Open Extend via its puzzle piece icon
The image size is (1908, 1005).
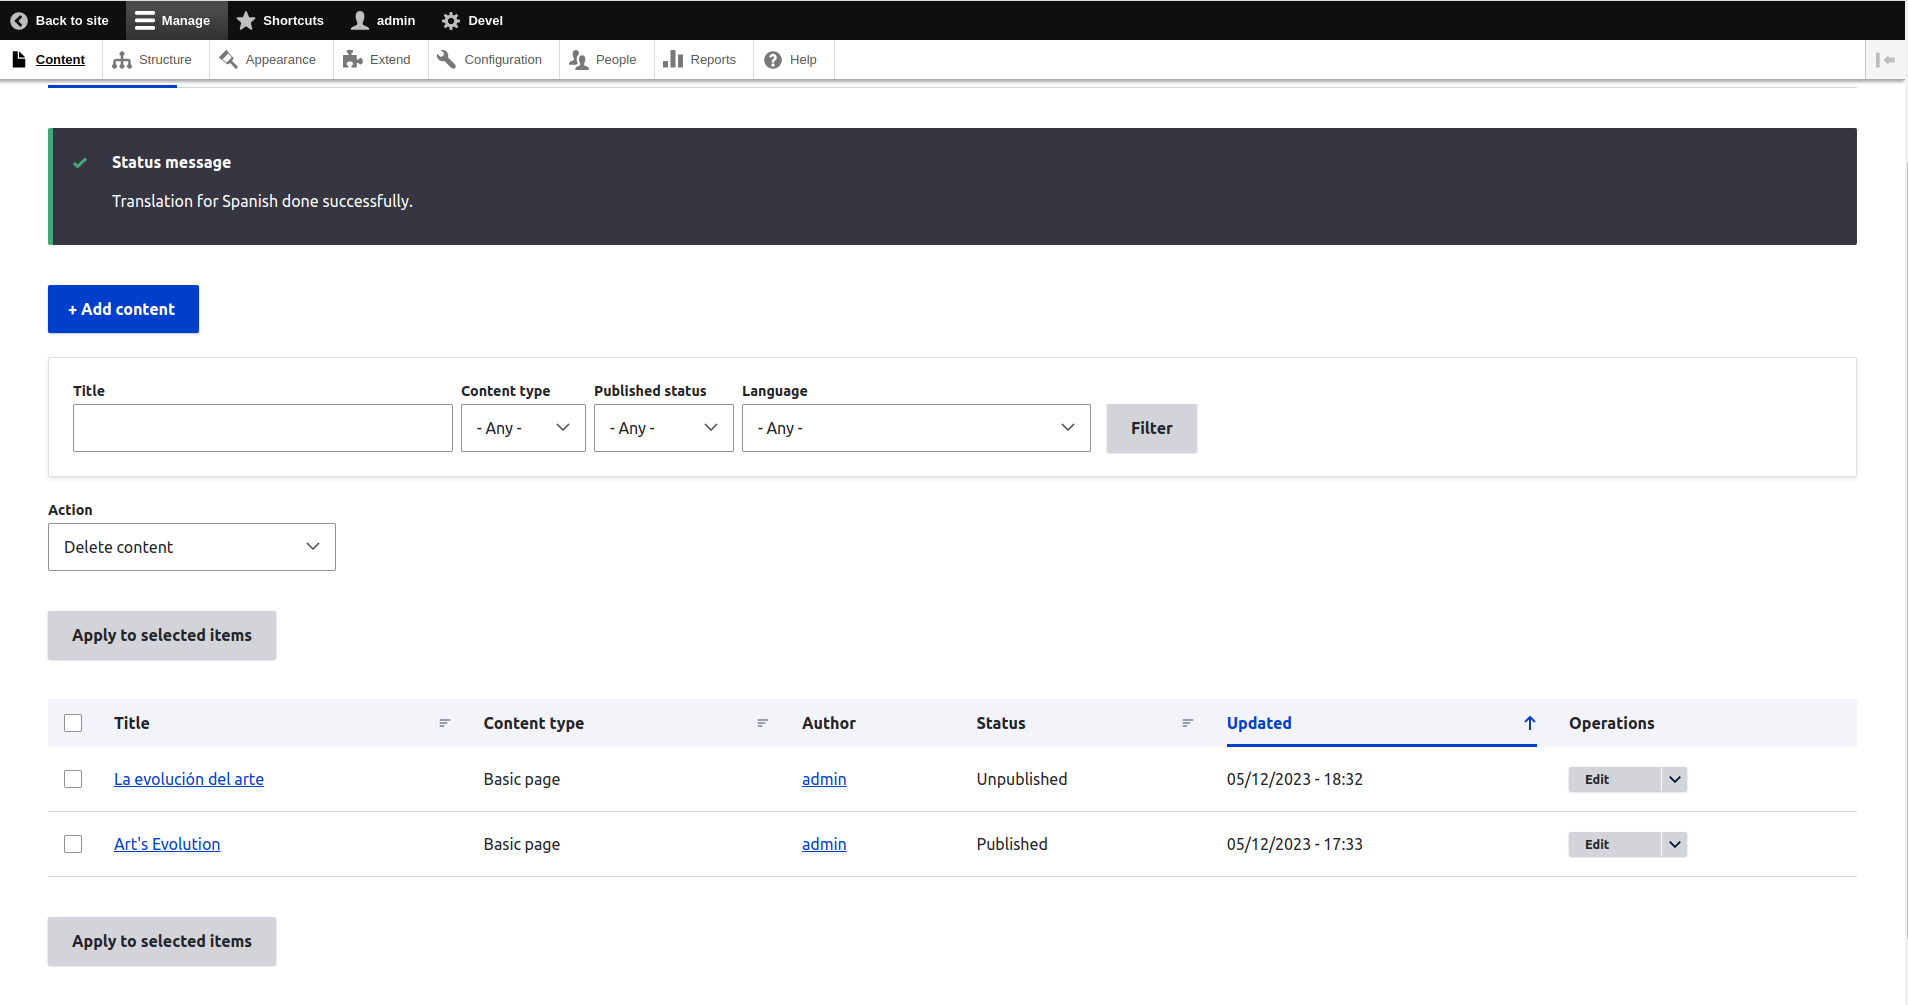point(352,60)
